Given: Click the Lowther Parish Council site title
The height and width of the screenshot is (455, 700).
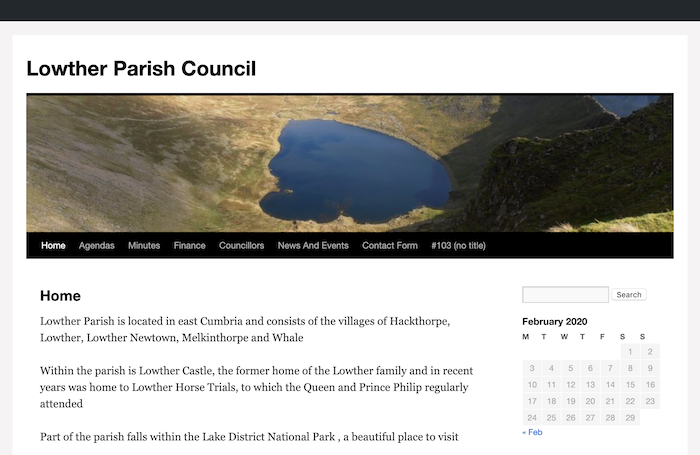Looking at the screenshot, I should [141, 68].
